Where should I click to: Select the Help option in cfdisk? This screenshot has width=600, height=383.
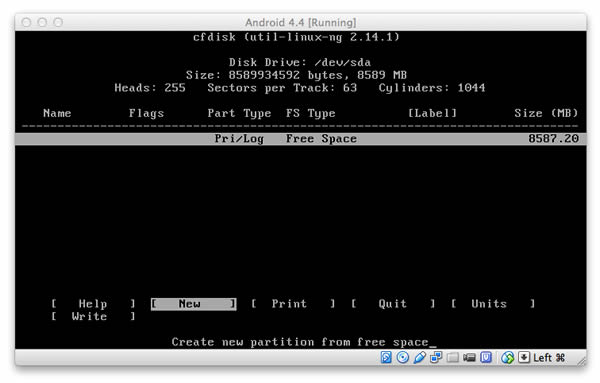coord(93,304)
